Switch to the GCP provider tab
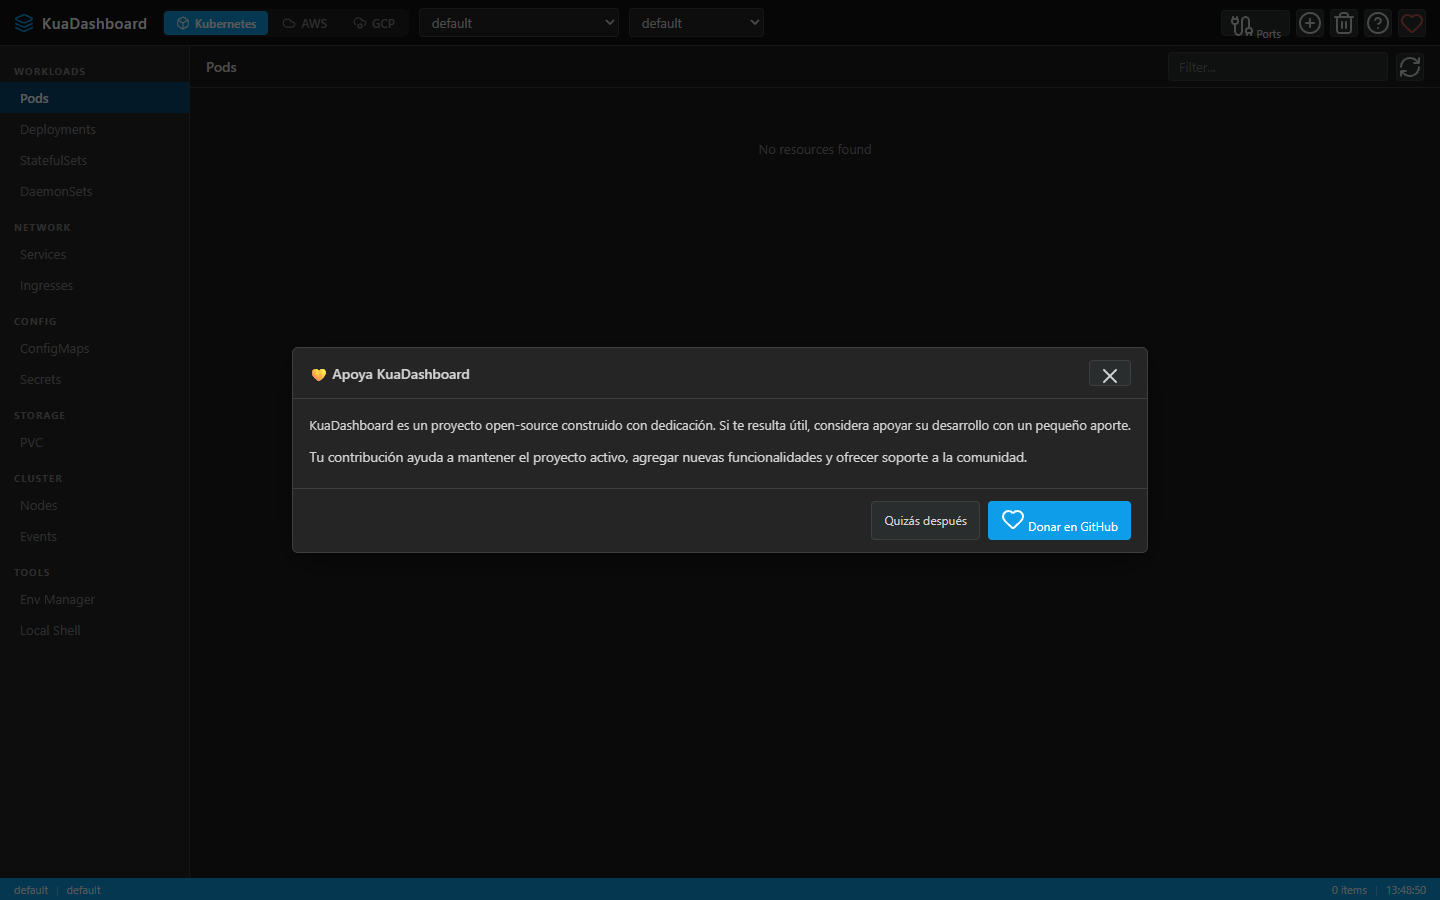This screenshot has height=900, width=1440. 374,23
